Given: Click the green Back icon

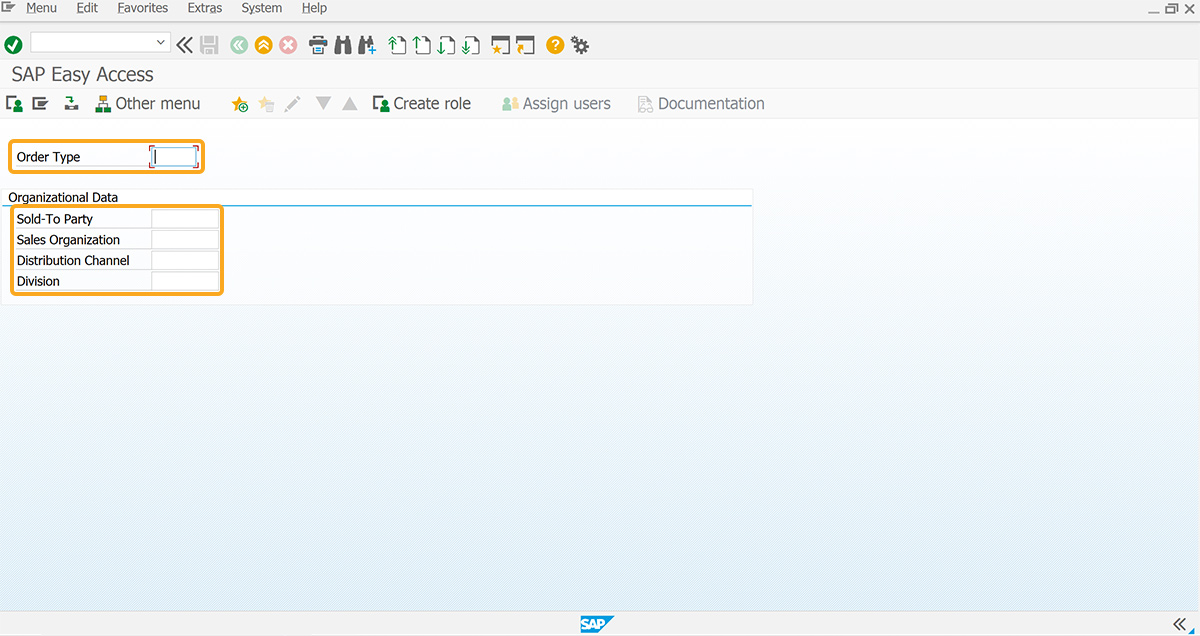Looking at the screenshot, I should pyautogui.click(x=239, y=44).
